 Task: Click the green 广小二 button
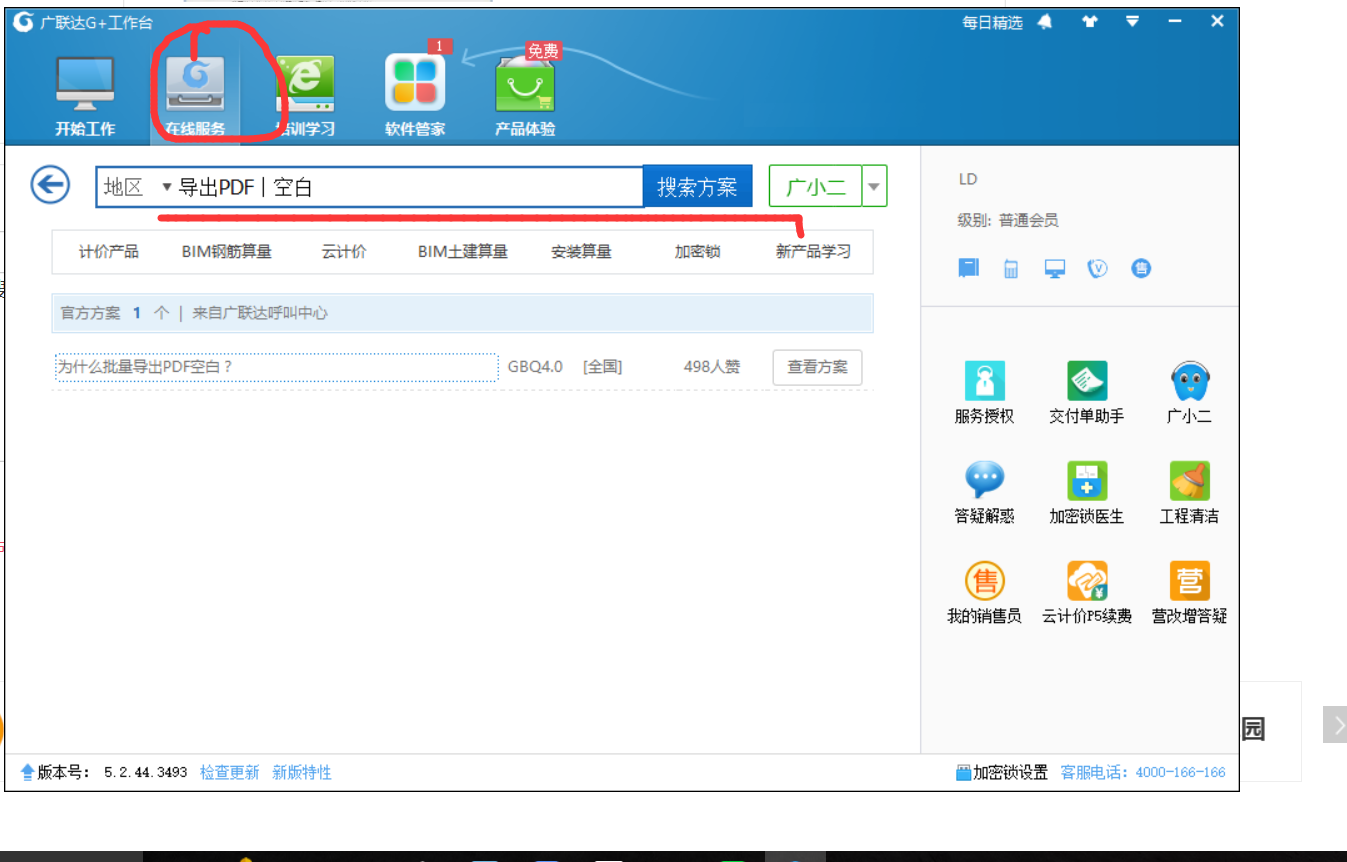tap(815, 186)
